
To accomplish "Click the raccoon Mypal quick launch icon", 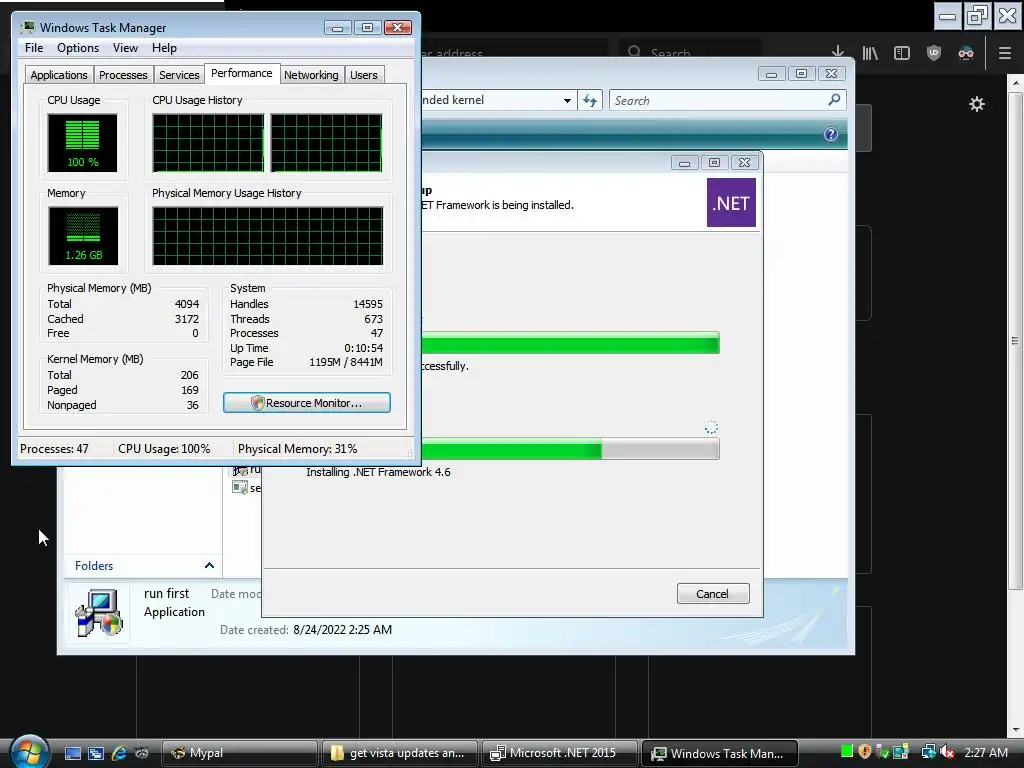I will click(x=142, y=753).
